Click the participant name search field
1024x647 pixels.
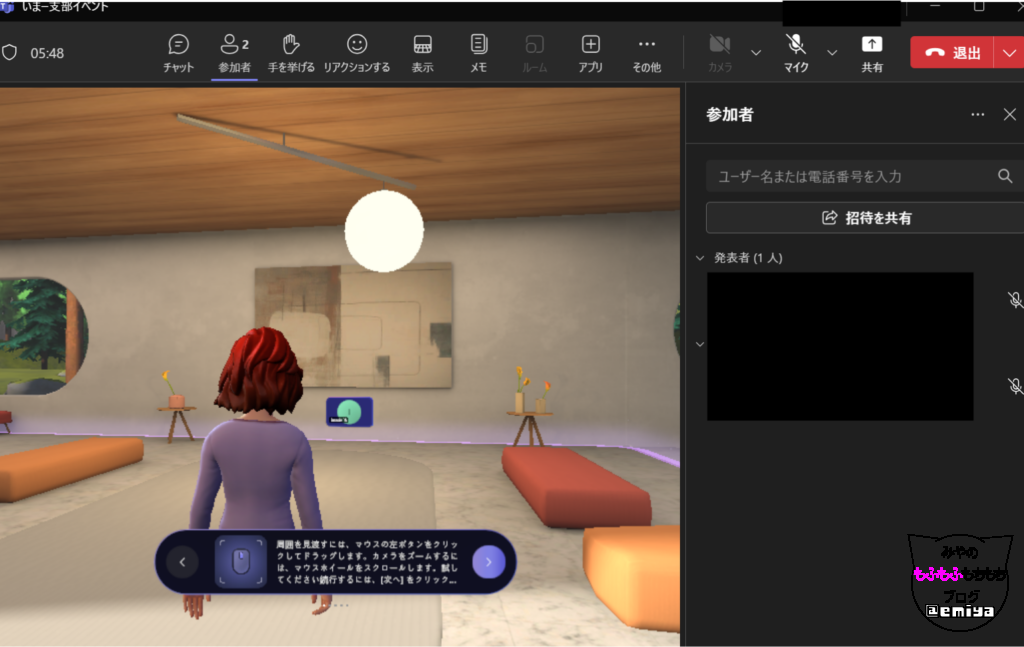click(x=850, y=176)
